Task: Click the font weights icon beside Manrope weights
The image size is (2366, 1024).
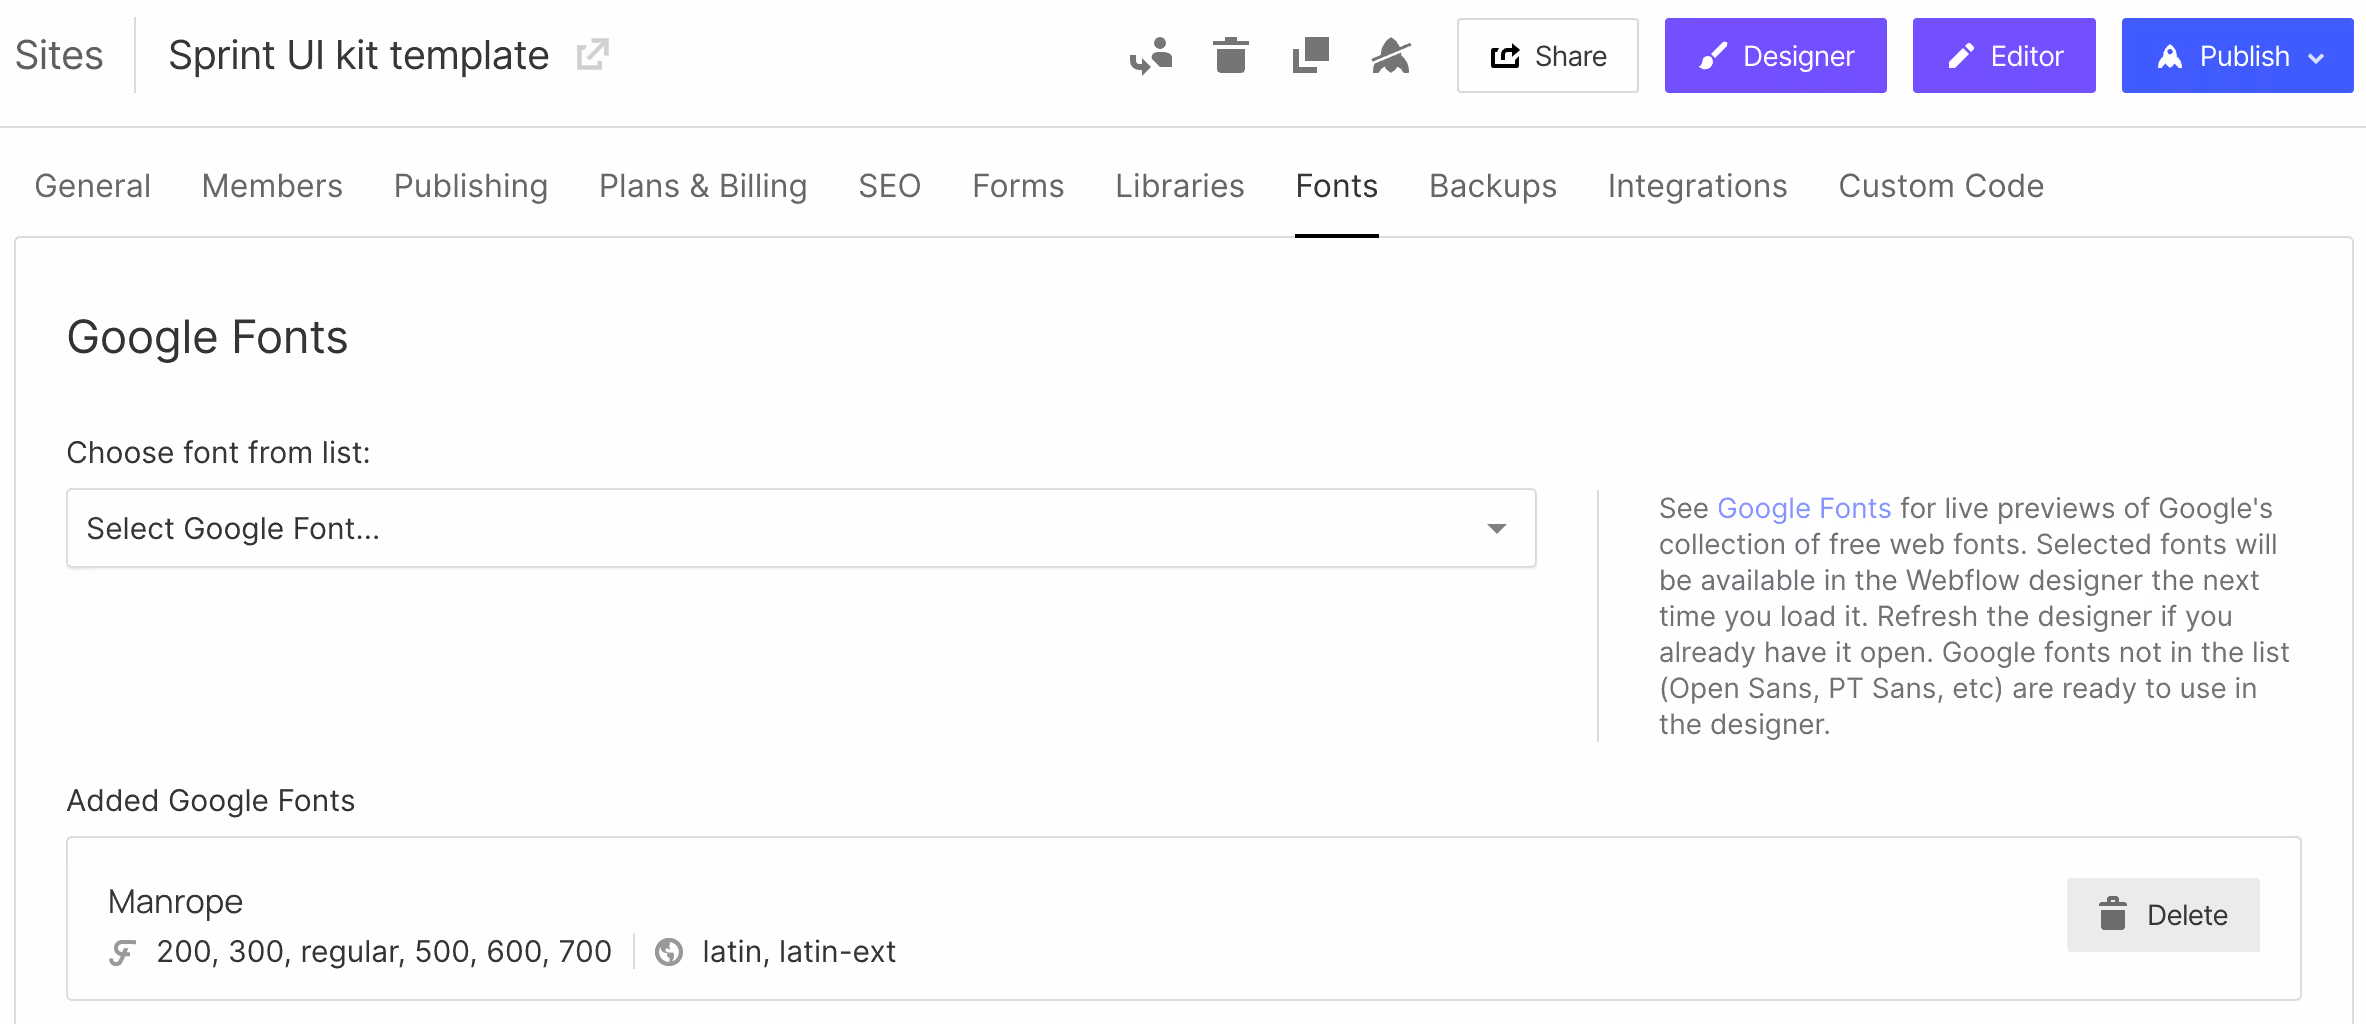Action: pos(122,952)
